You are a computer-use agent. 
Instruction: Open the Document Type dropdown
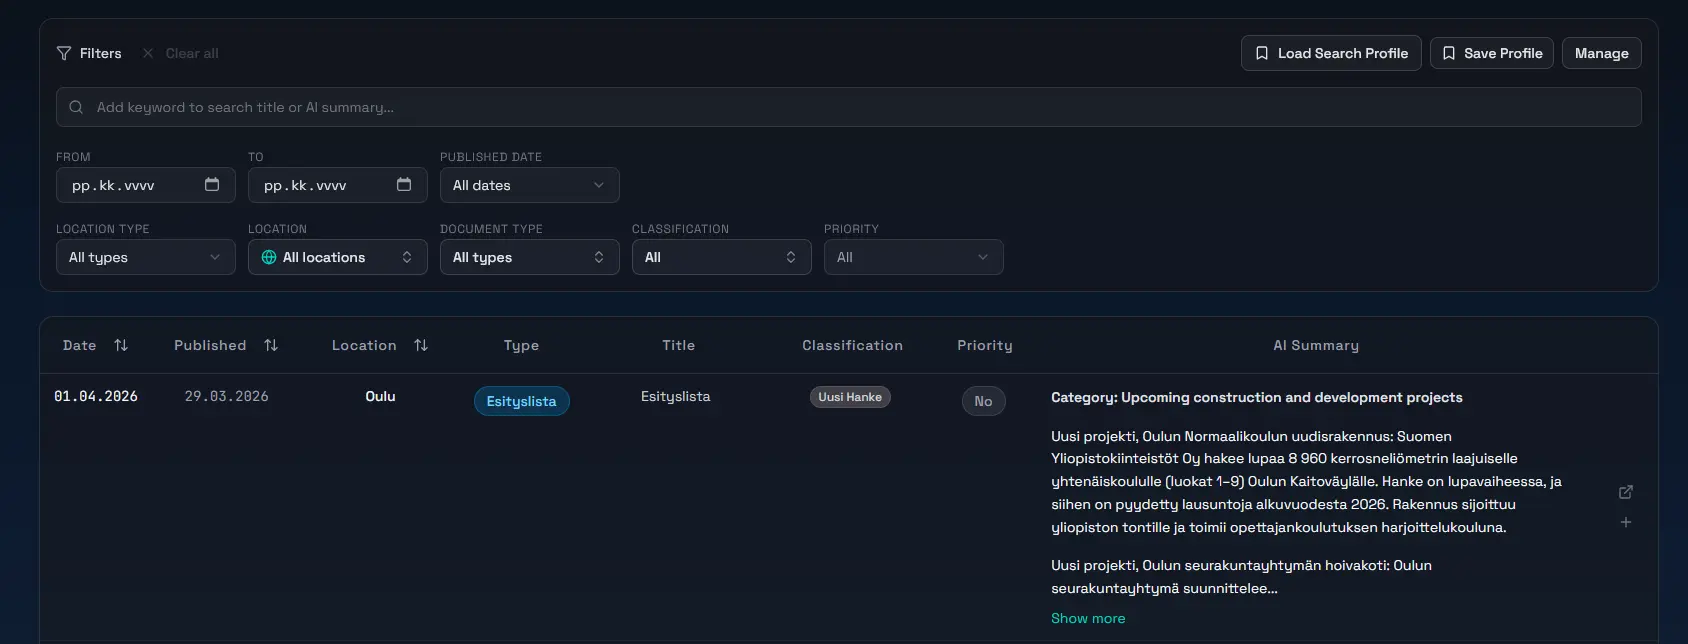pyautogui.click(x=529, y=257)
